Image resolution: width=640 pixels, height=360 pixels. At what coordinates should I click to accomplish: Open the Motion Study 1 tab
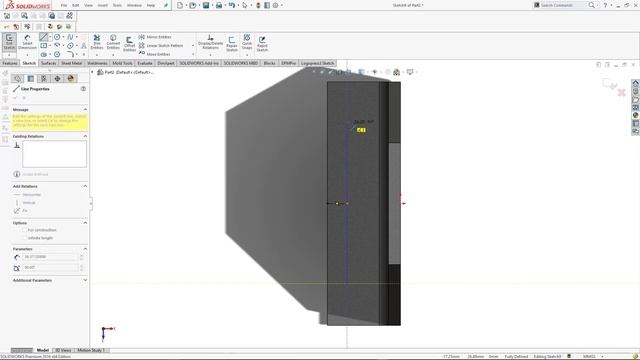(91, 350)
